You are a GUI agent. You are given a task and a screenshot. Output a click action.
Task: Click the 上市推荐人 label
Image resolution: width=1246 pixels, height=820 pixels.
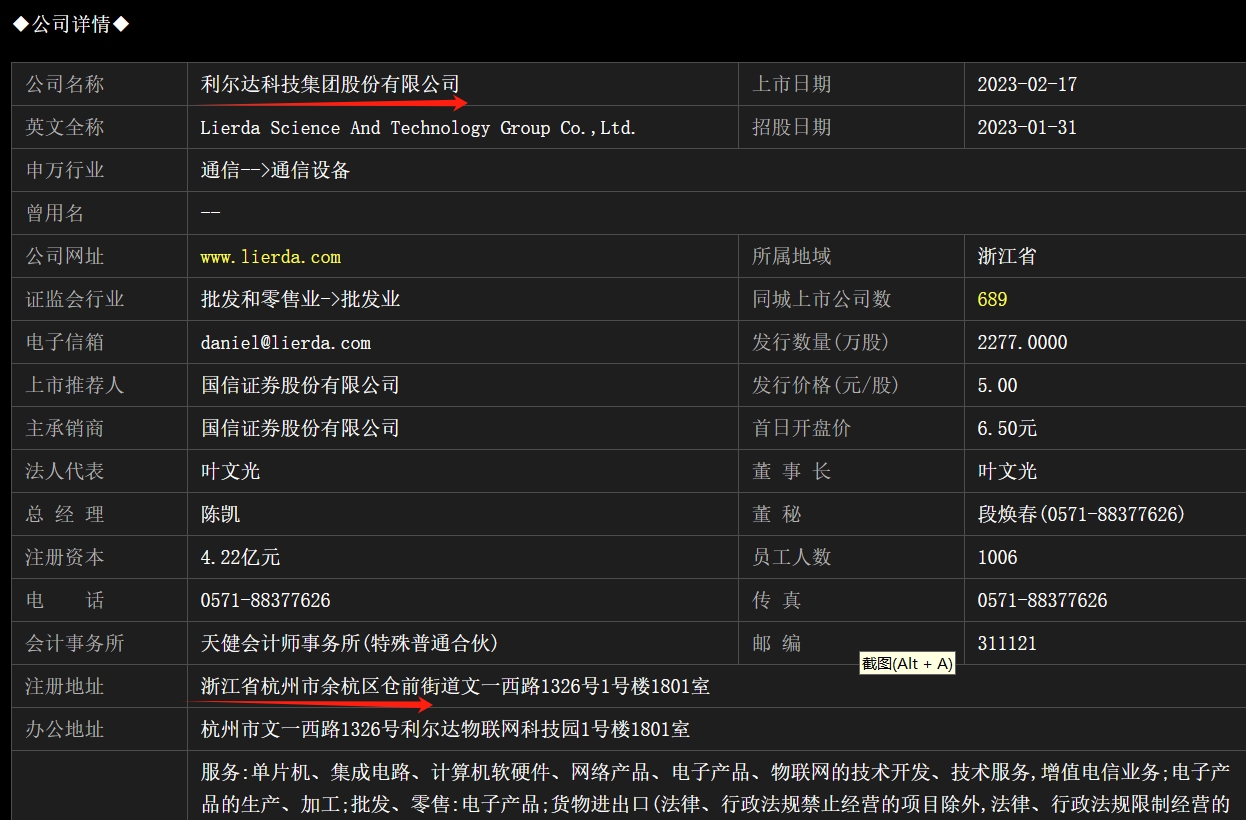click(x=75, y=386)
